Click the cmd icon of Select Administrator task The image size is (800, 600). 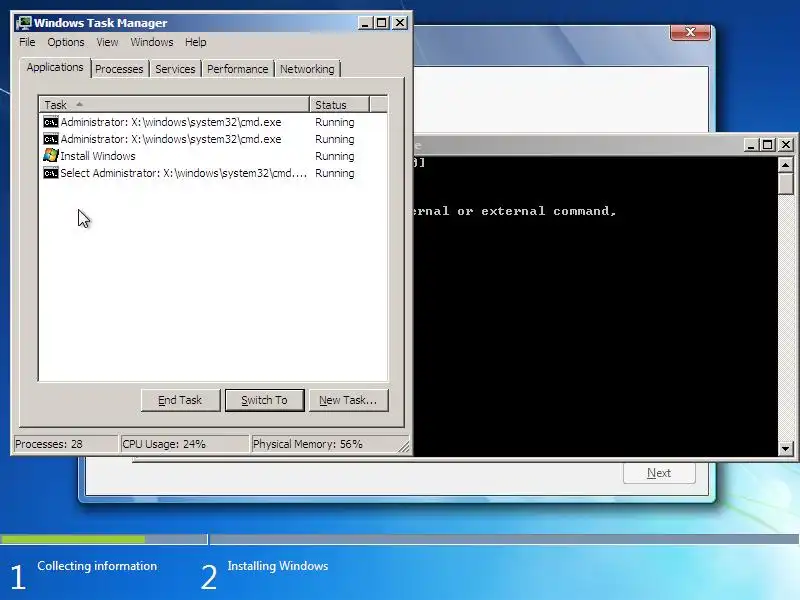tap(51, 173)
